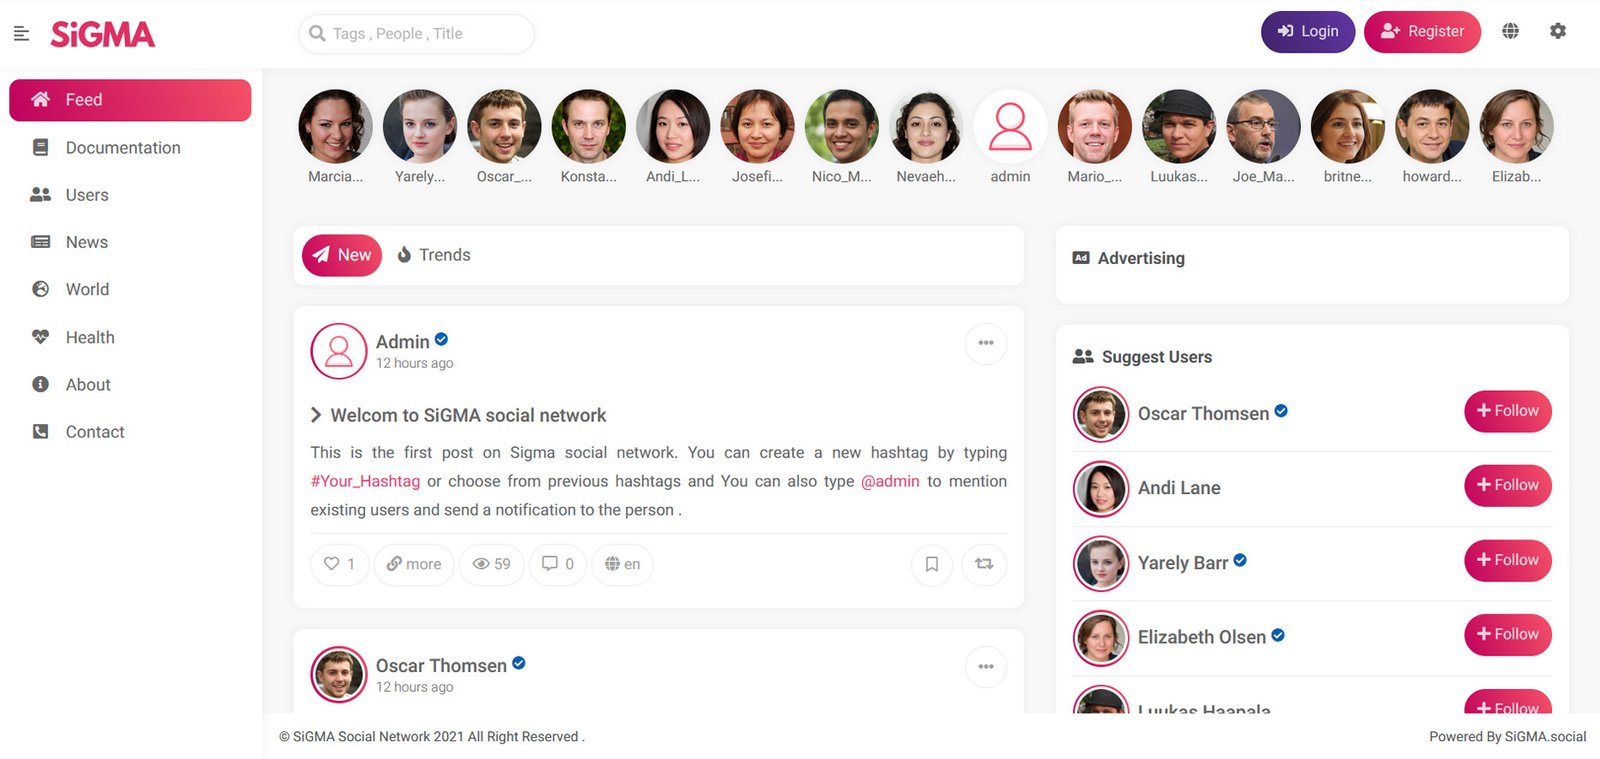The width and height of the screenshot is (1600, 759).
Task: Click the Register button
Action: click(1422, 32)
